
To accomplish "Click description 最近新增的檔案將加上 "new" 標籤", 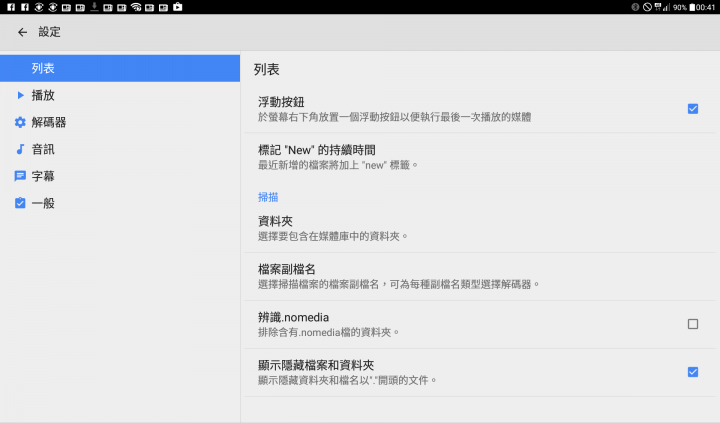I will (x=338, y=165).
